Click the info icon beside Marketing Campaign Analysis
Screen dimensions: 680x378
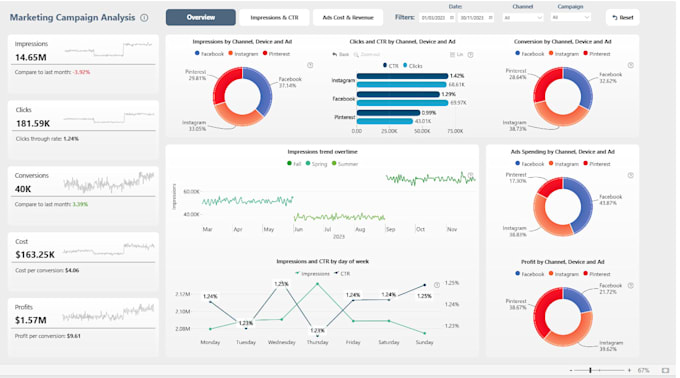click(144, 18)
